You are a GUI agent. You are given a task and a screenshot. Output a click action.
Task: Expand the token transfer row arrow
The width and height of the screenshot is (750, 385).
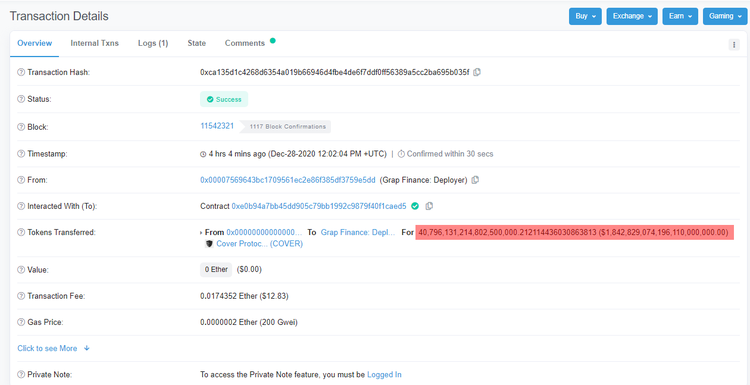click(201, 232)
